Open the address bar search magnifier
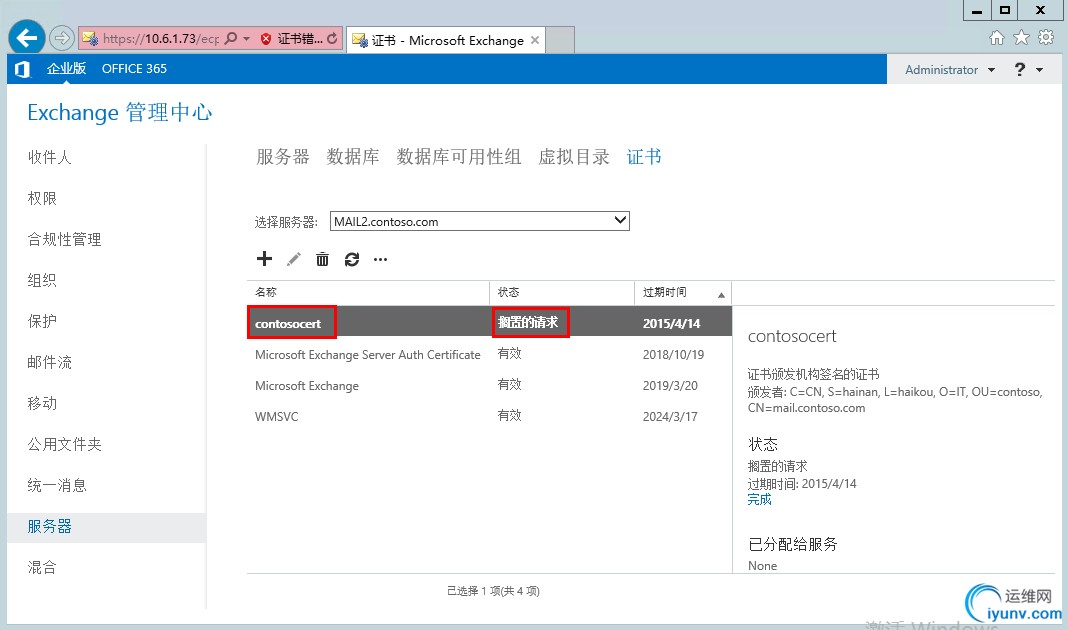The image size is (1068, 630). coord(231,38)
